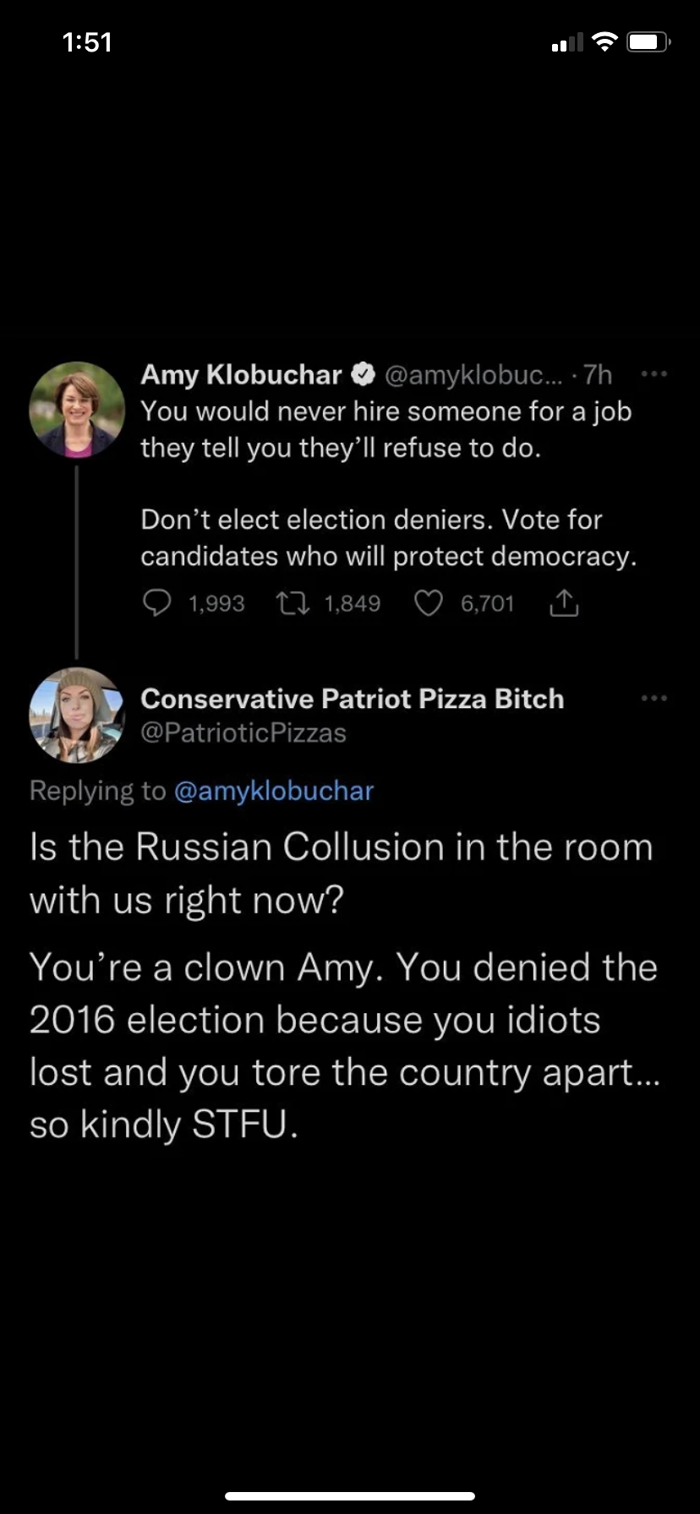Tap the reply comment bubble icon
The image size is (700, 1514).
click(x=158, y=603)
